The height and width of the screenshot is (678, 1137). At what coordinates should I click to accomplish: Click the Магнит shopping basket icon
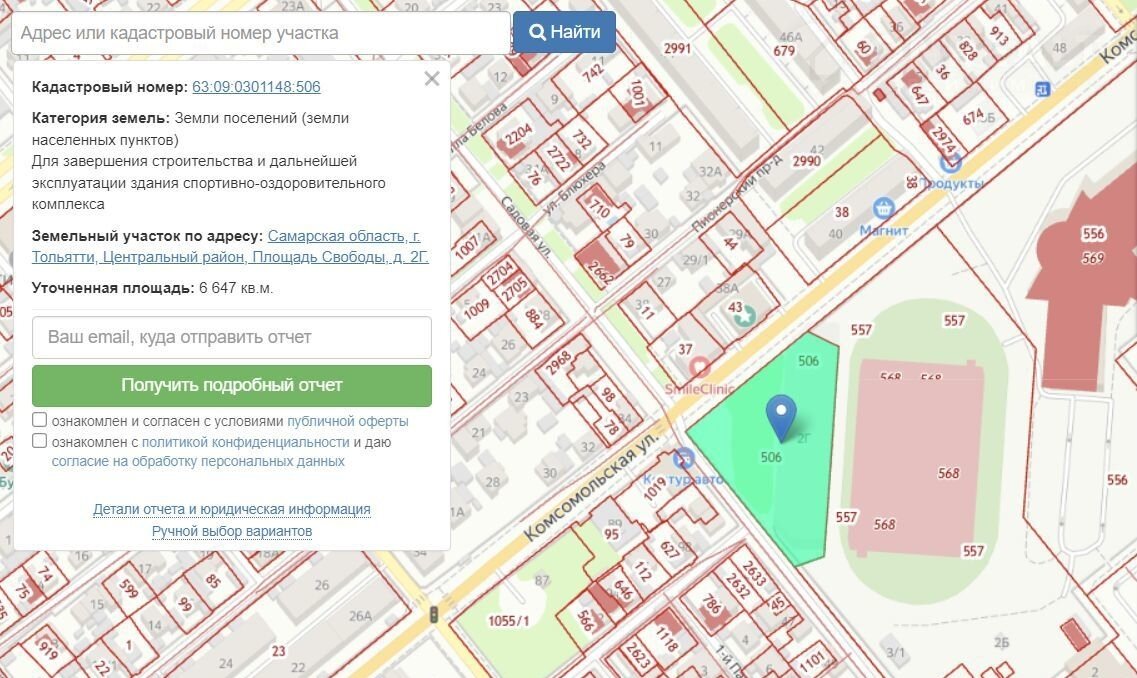click(883, 208)
